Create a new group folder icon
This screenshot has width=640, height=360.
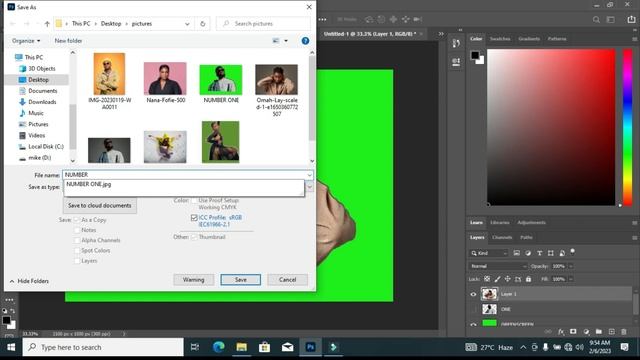tap(599, 332)
